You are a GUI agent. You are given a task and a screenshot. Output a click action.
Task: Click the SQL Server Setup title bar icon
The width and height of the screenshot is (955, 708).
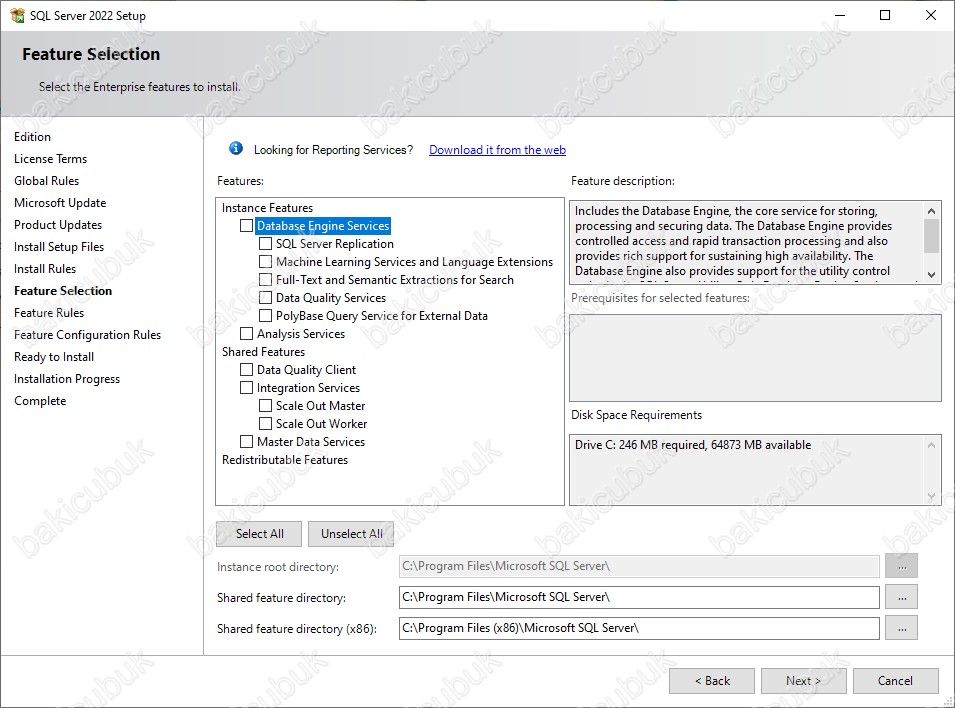click(17, 15)
